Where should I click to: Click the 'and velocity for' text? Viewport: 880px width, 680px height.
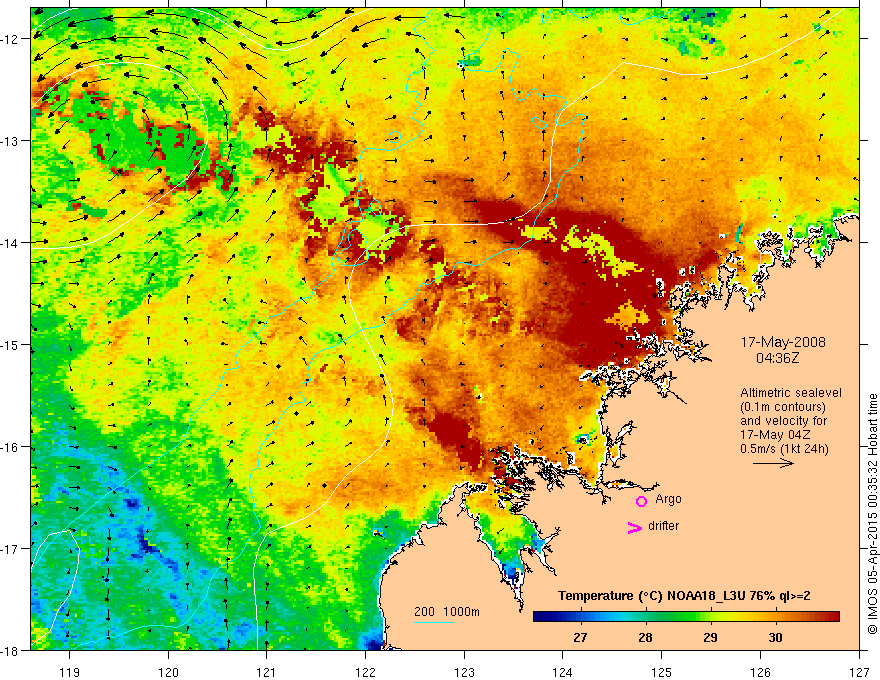coord(783,421)
